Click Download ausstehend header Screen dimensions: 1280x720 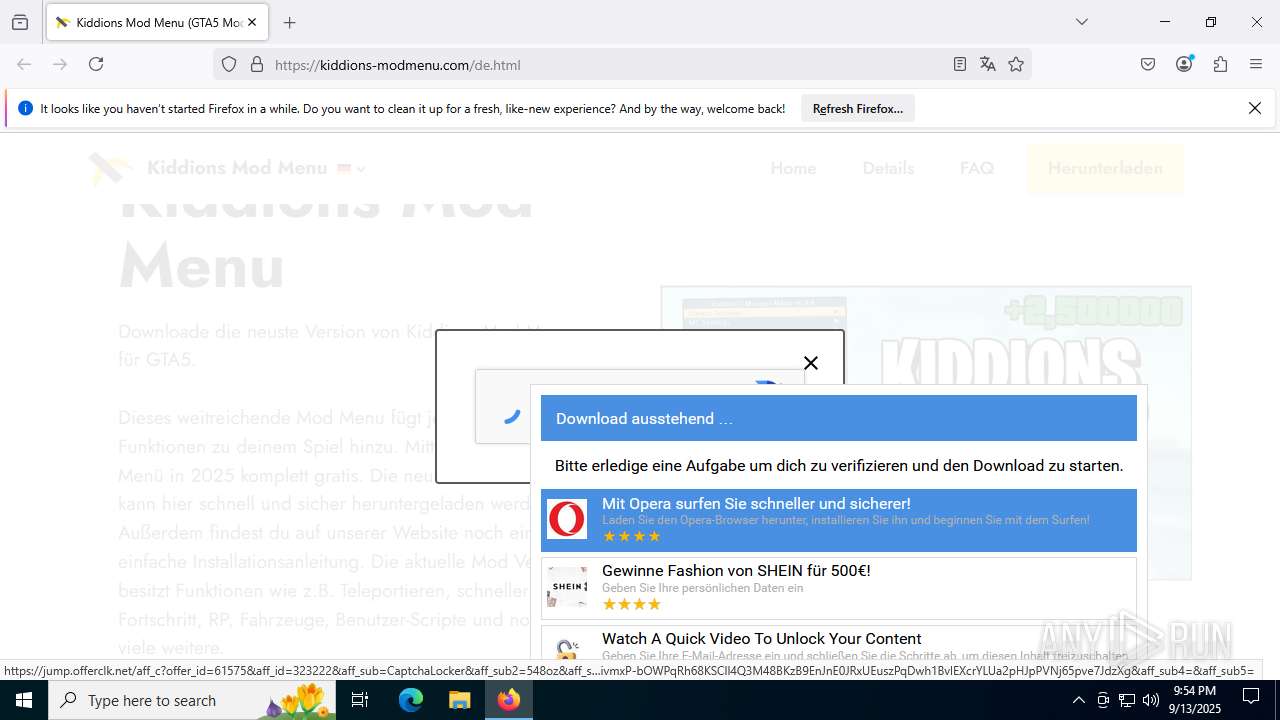(x=839, y=418)
